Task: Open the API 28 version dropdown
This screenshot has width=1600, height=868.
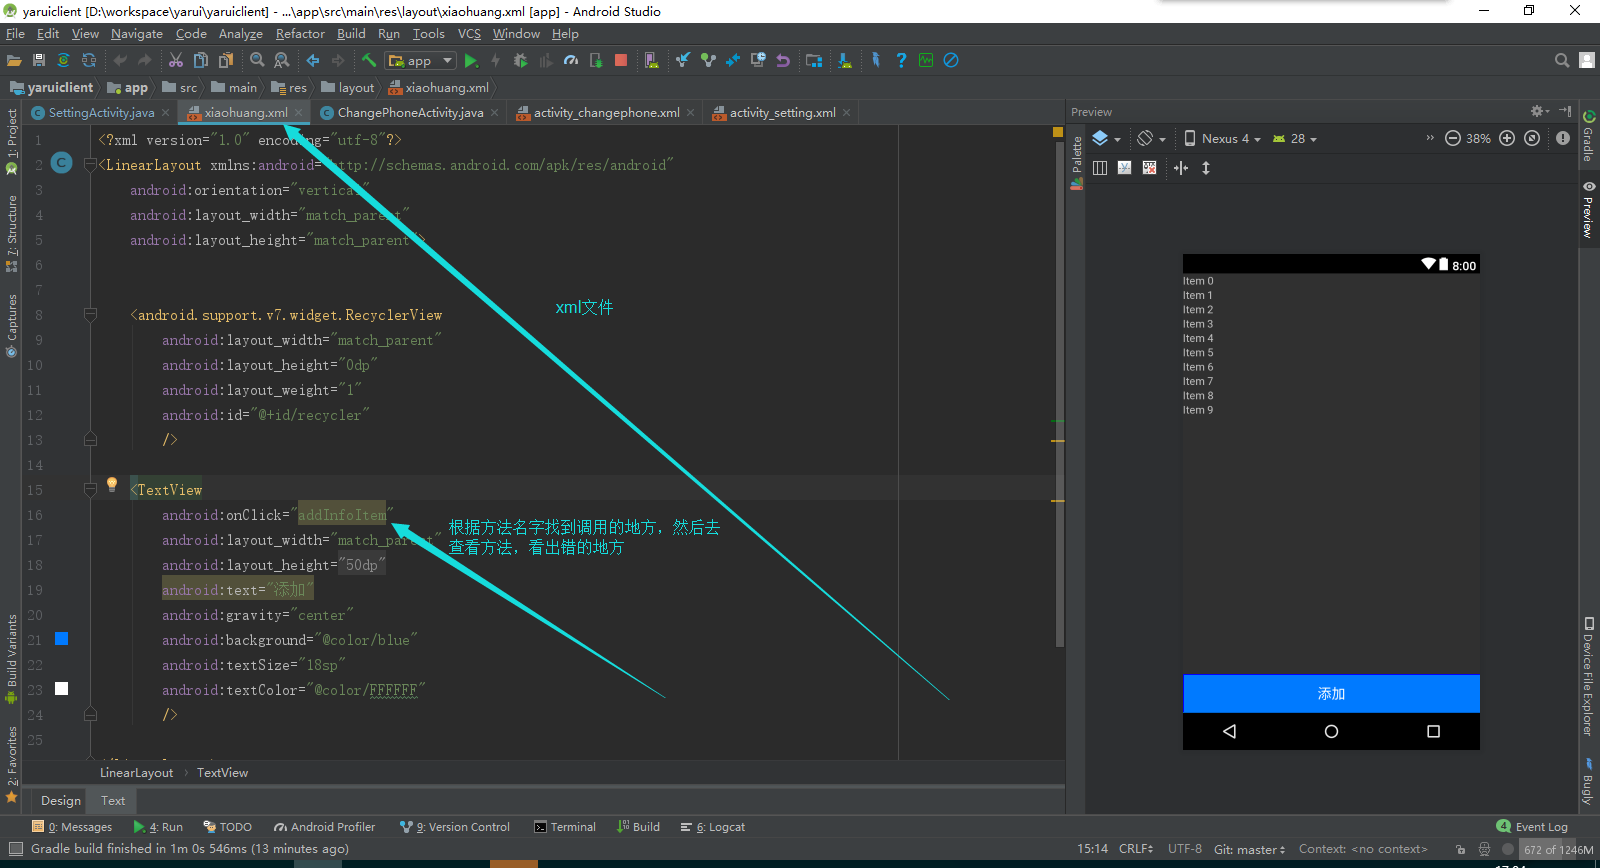Action: (x=1295, y=138)
